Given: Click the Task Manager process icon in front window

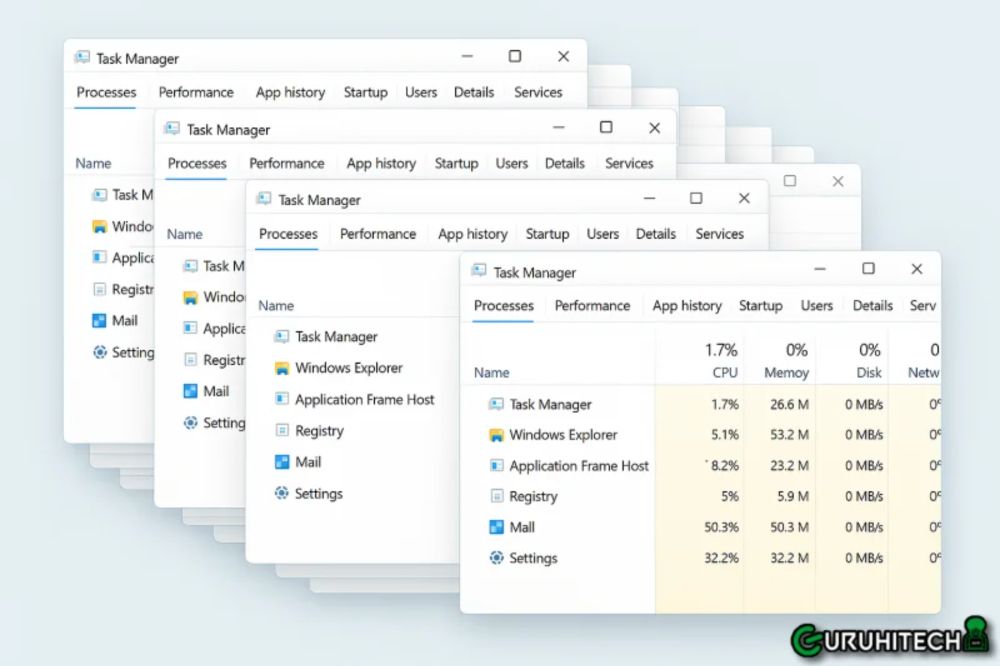Looking at the screenshot, I should [496, 404].
